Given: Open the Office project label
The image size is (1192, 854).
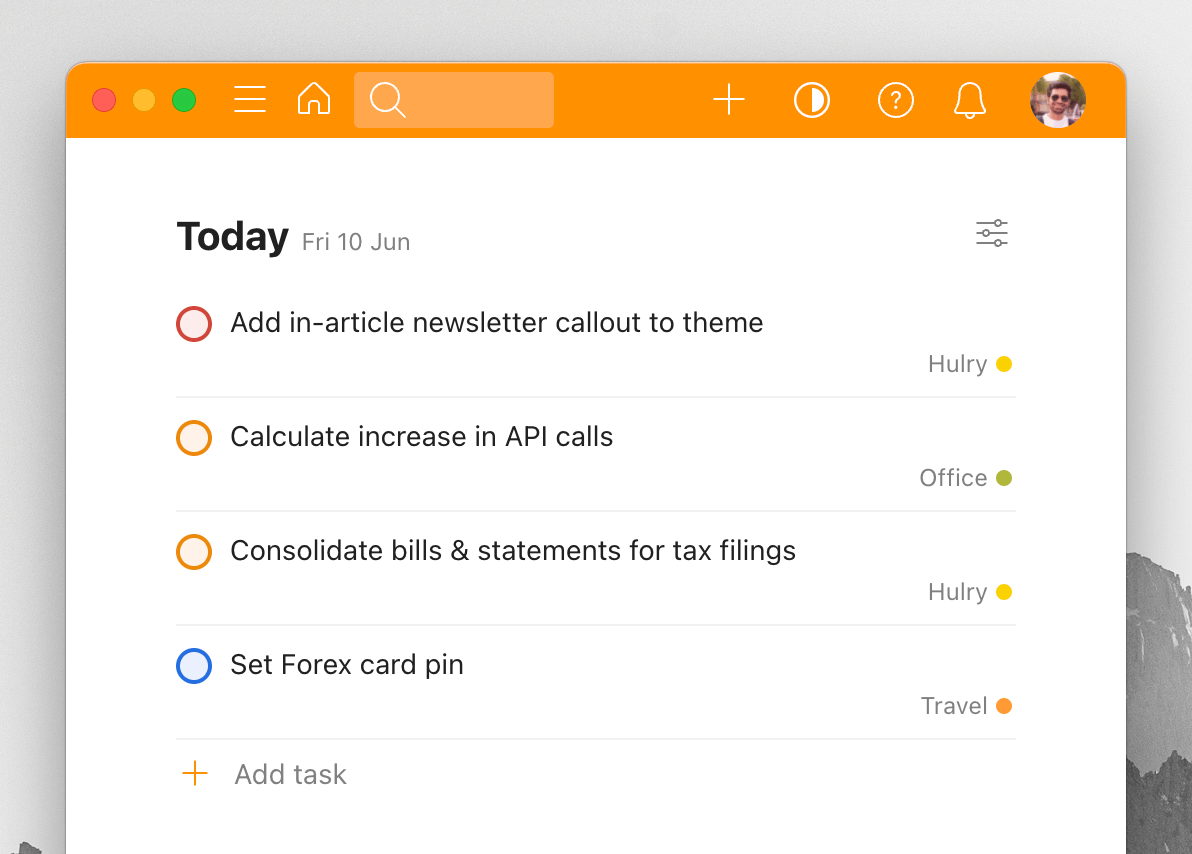Looking at the screenshot, I should click(x=953, y=478).
